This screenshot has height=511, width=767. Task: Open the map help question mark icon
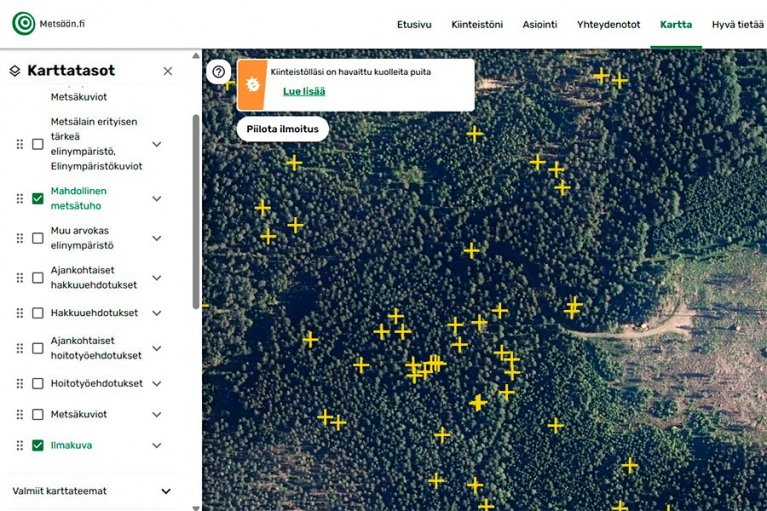tap(219, 72)
